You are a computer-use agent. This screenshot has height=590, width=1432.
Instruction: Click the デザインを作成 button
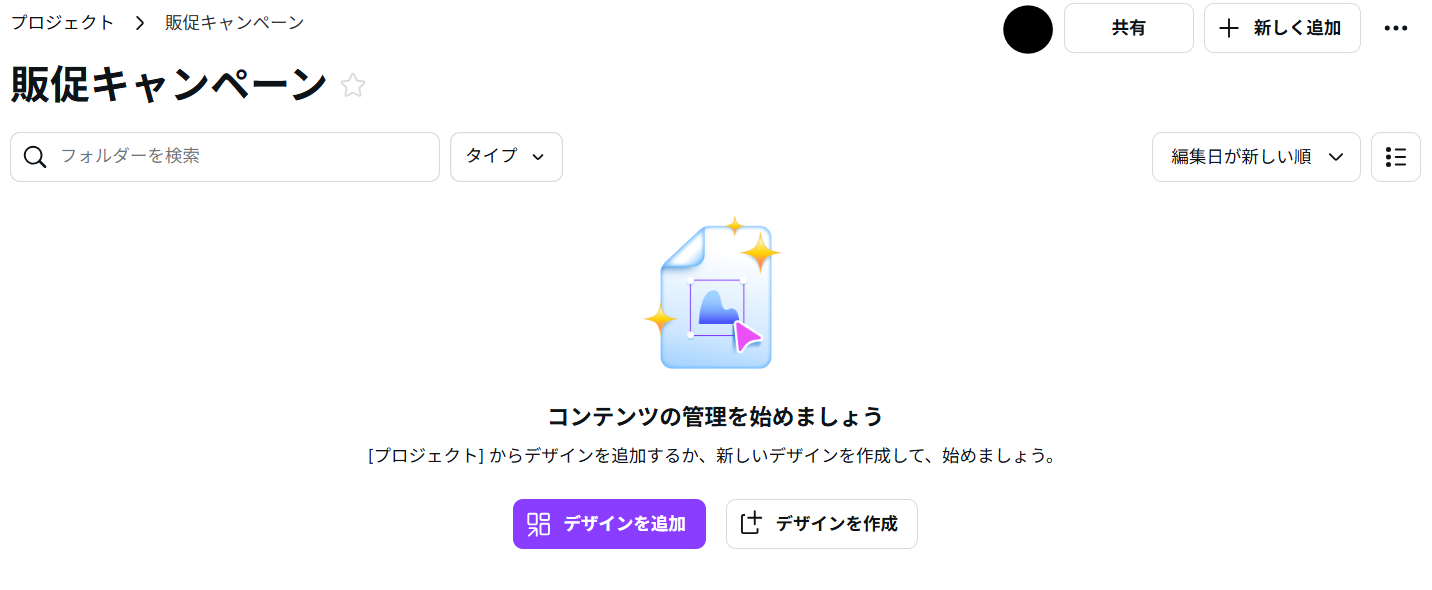point(821,524)
